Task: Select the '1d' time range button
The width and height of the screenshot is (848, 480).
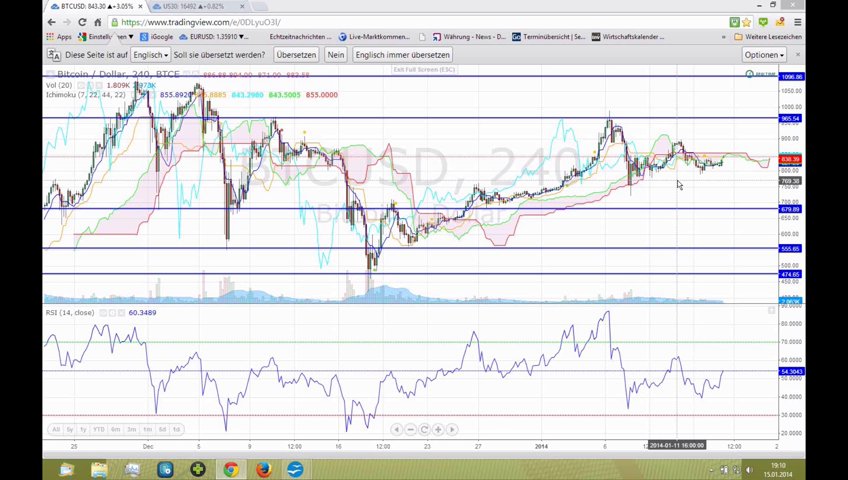Action: click(176, 429)
